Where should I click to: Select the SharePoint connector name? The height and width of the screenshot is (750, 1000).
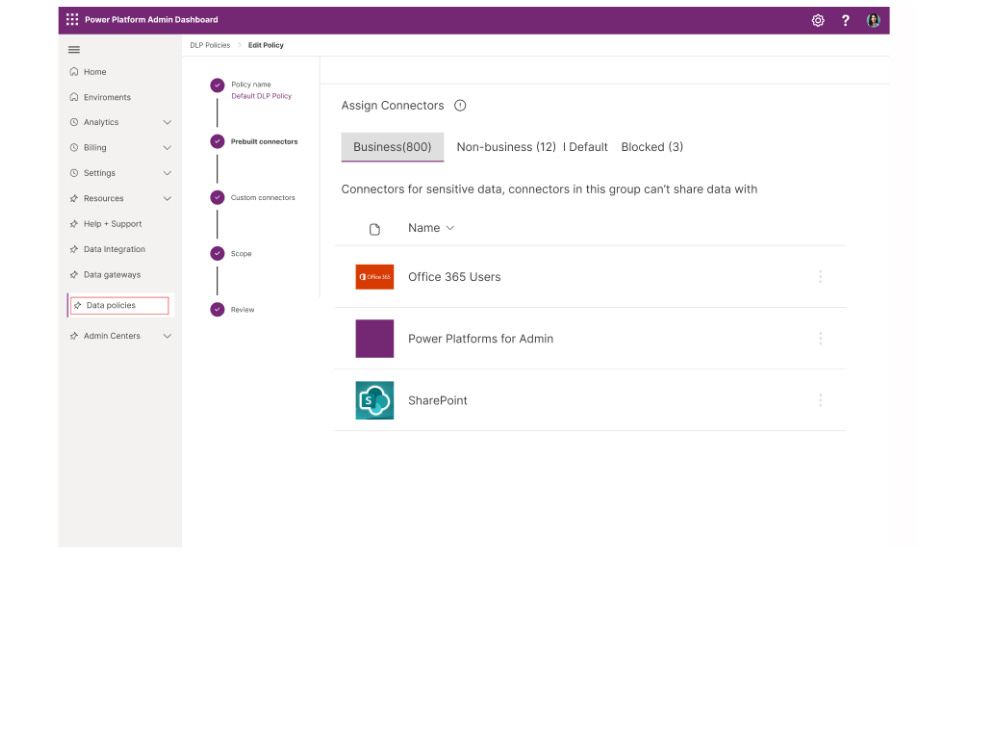pyautogui.click(x=438, y=401)
